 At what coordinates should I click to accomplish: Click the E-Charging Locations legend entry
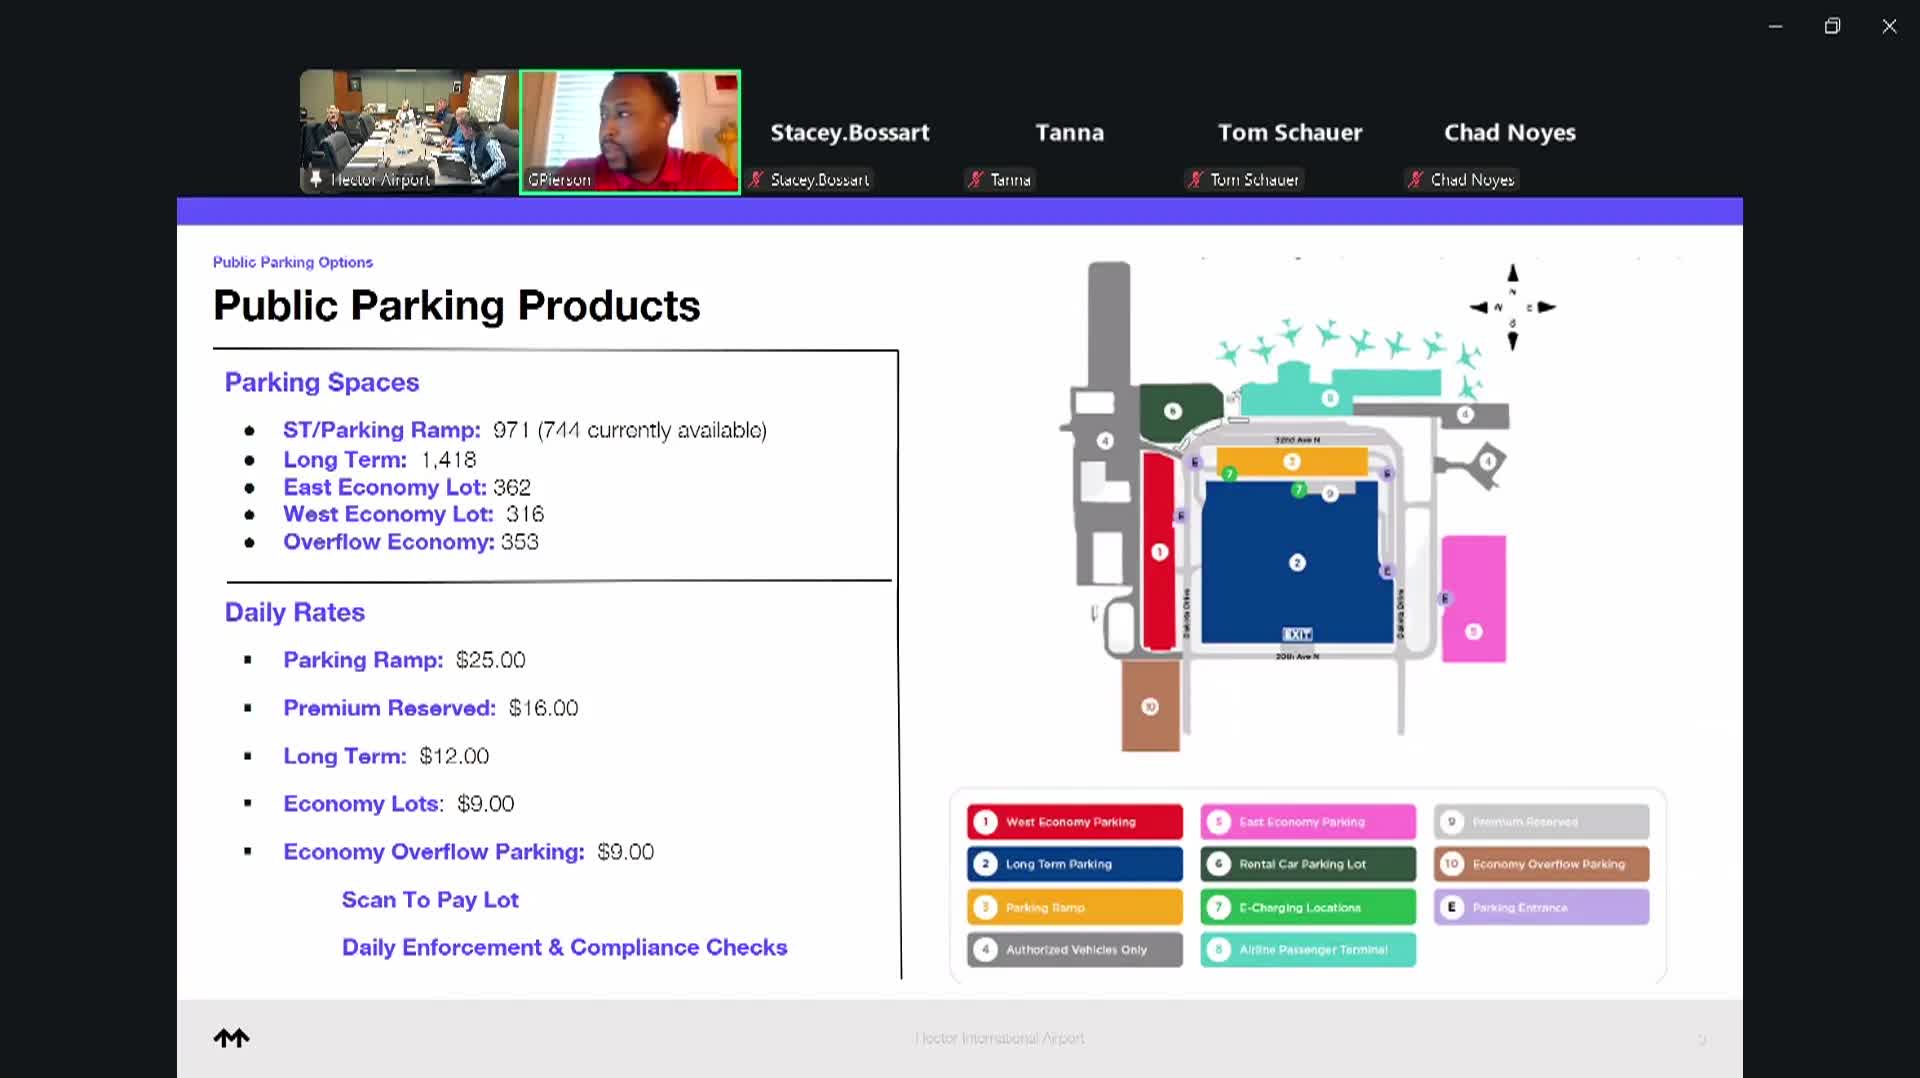1307,907
